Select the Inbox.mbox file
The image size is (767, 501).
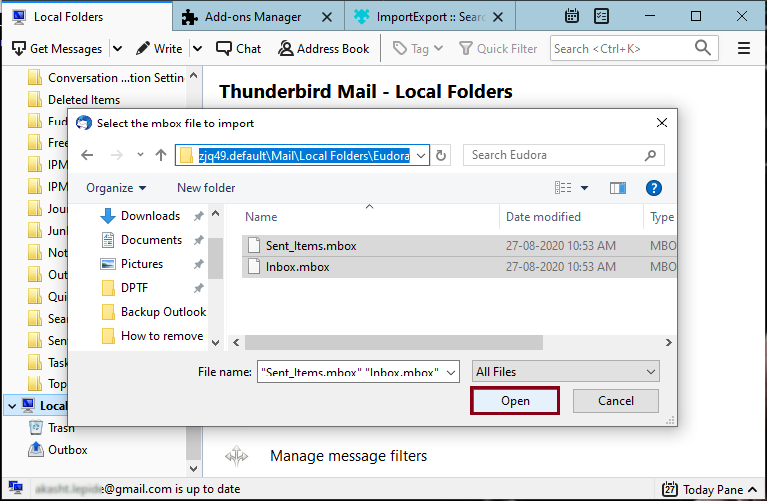click(459, 267)
